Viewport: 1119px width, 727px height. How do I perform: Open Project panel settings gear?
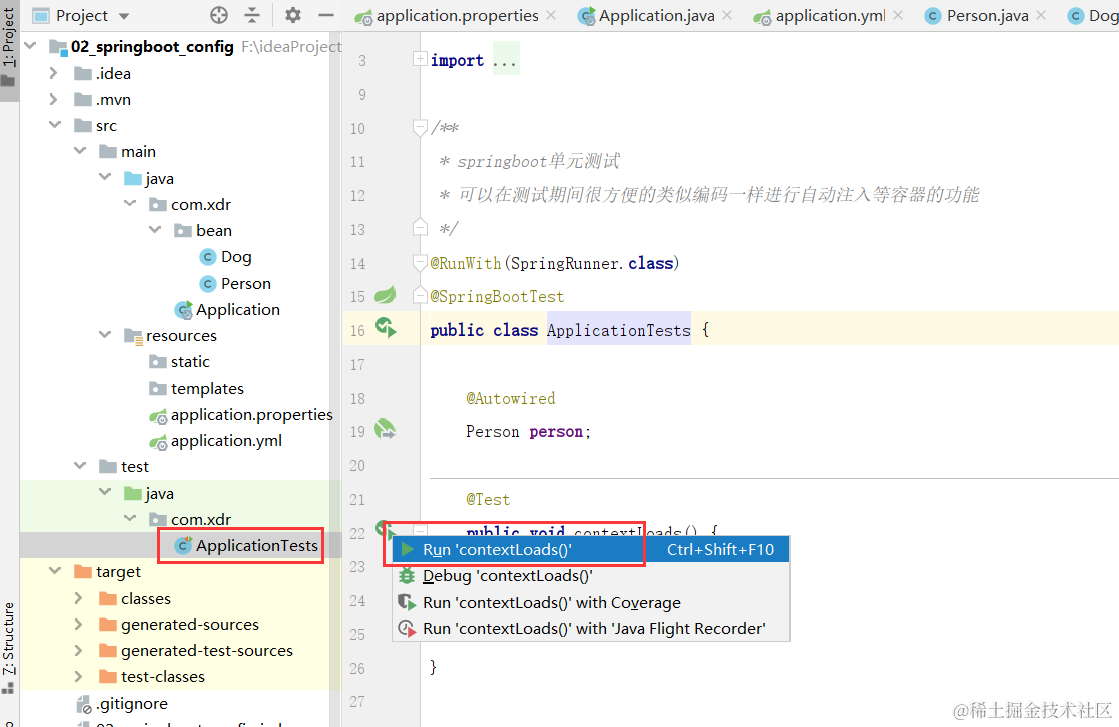pyautogui.click(x=293, y=15)
